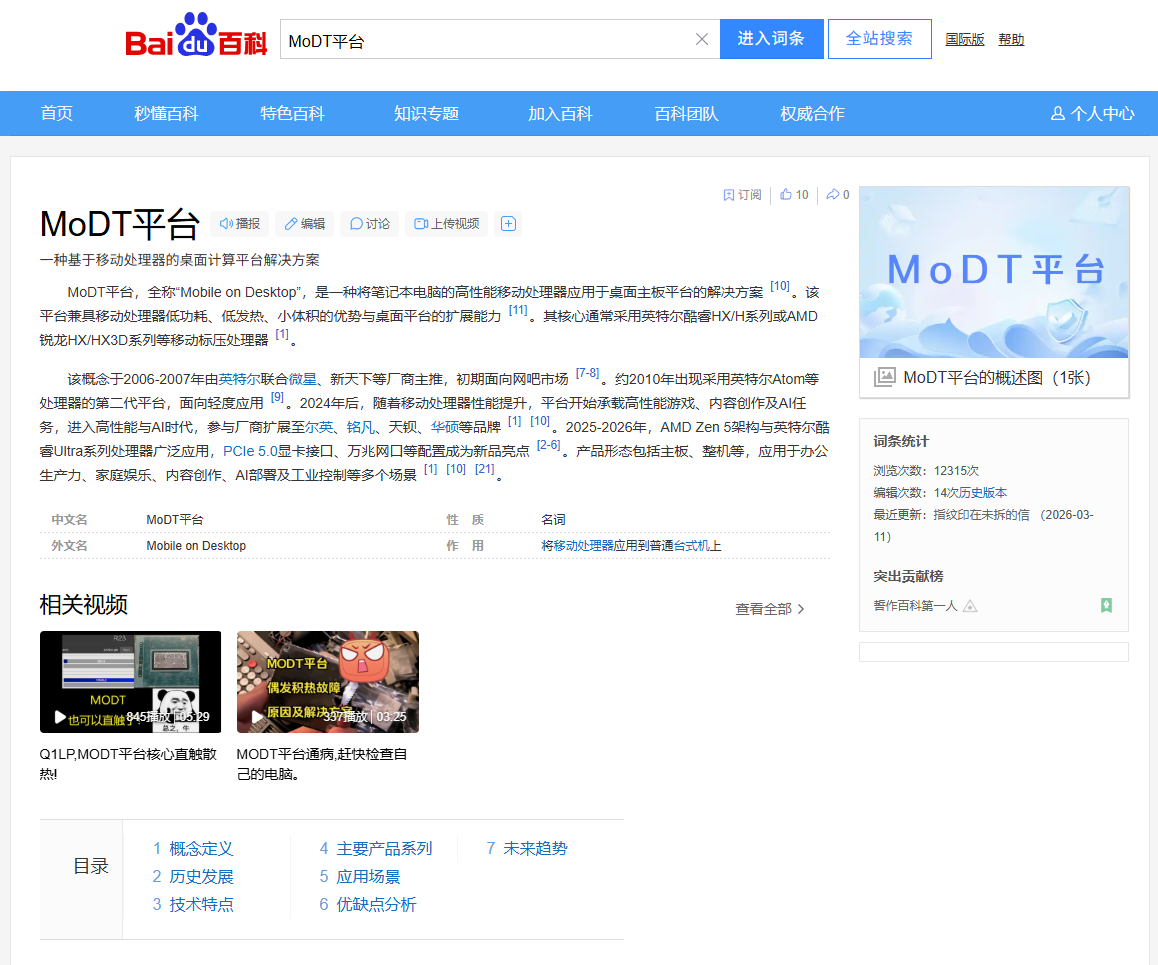
Task: Open the PCIe 5.0 link
Action: 250,451
